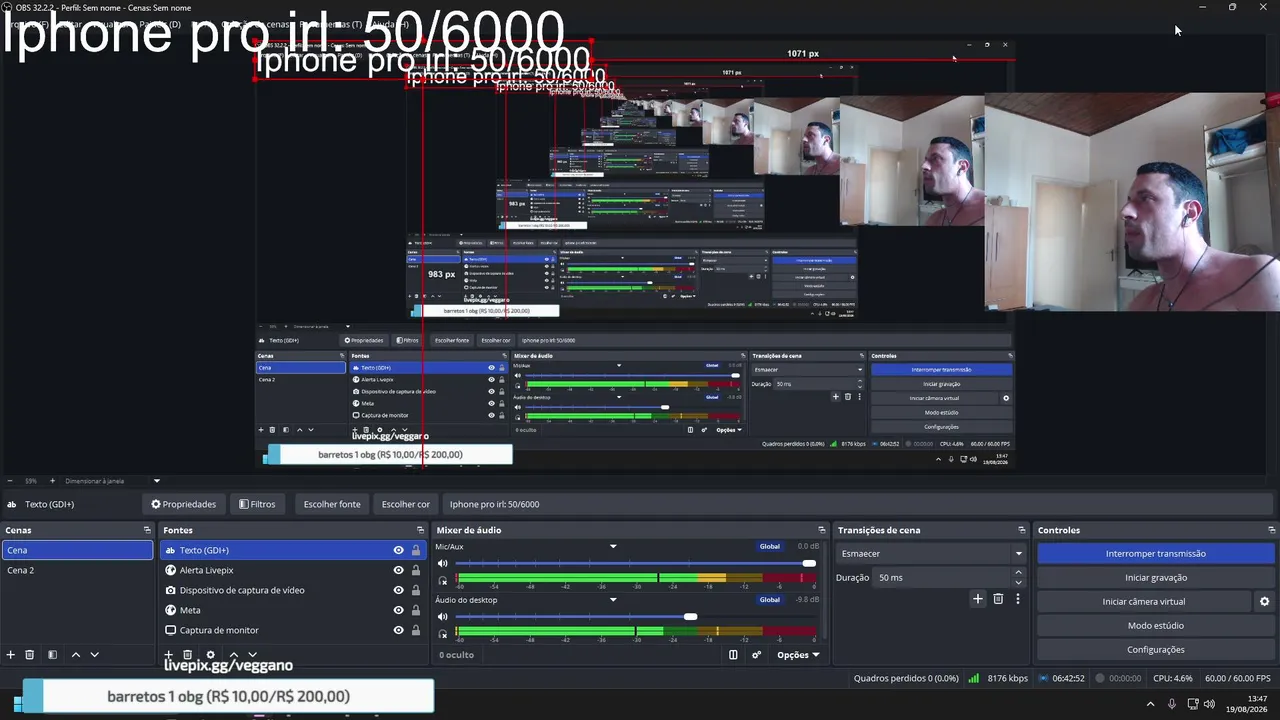The image size is (1280, 720).
Task: Undock the Transições de cena panel
Action: coord(1022,530)
